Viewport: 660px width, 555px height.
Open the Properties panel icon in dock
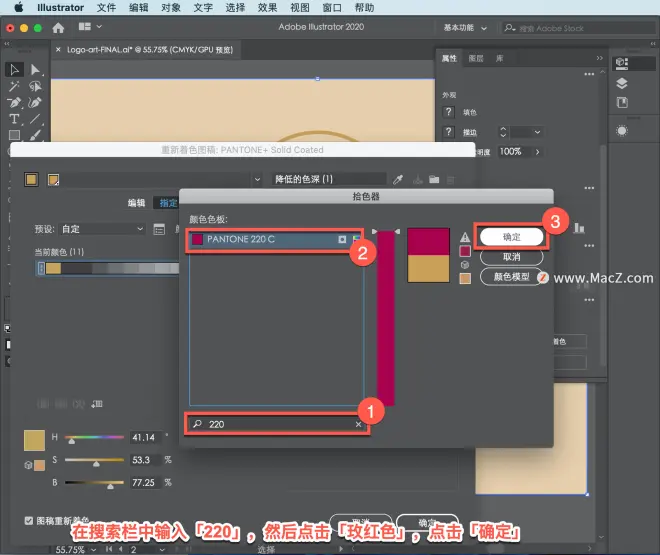[622, 64]
